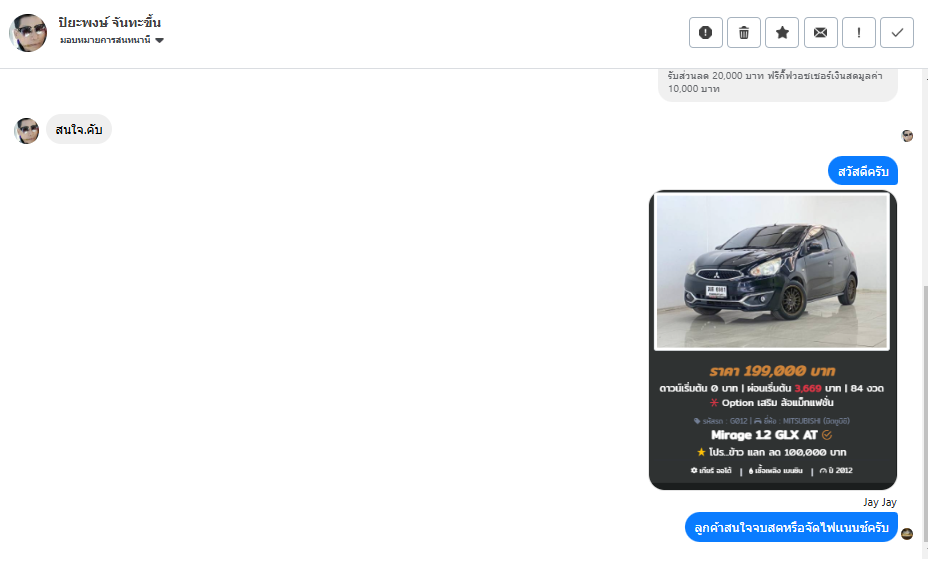Open the customer profile picture in the header
928x563 pixels.
pyautogui.click(x=28, y=33)
